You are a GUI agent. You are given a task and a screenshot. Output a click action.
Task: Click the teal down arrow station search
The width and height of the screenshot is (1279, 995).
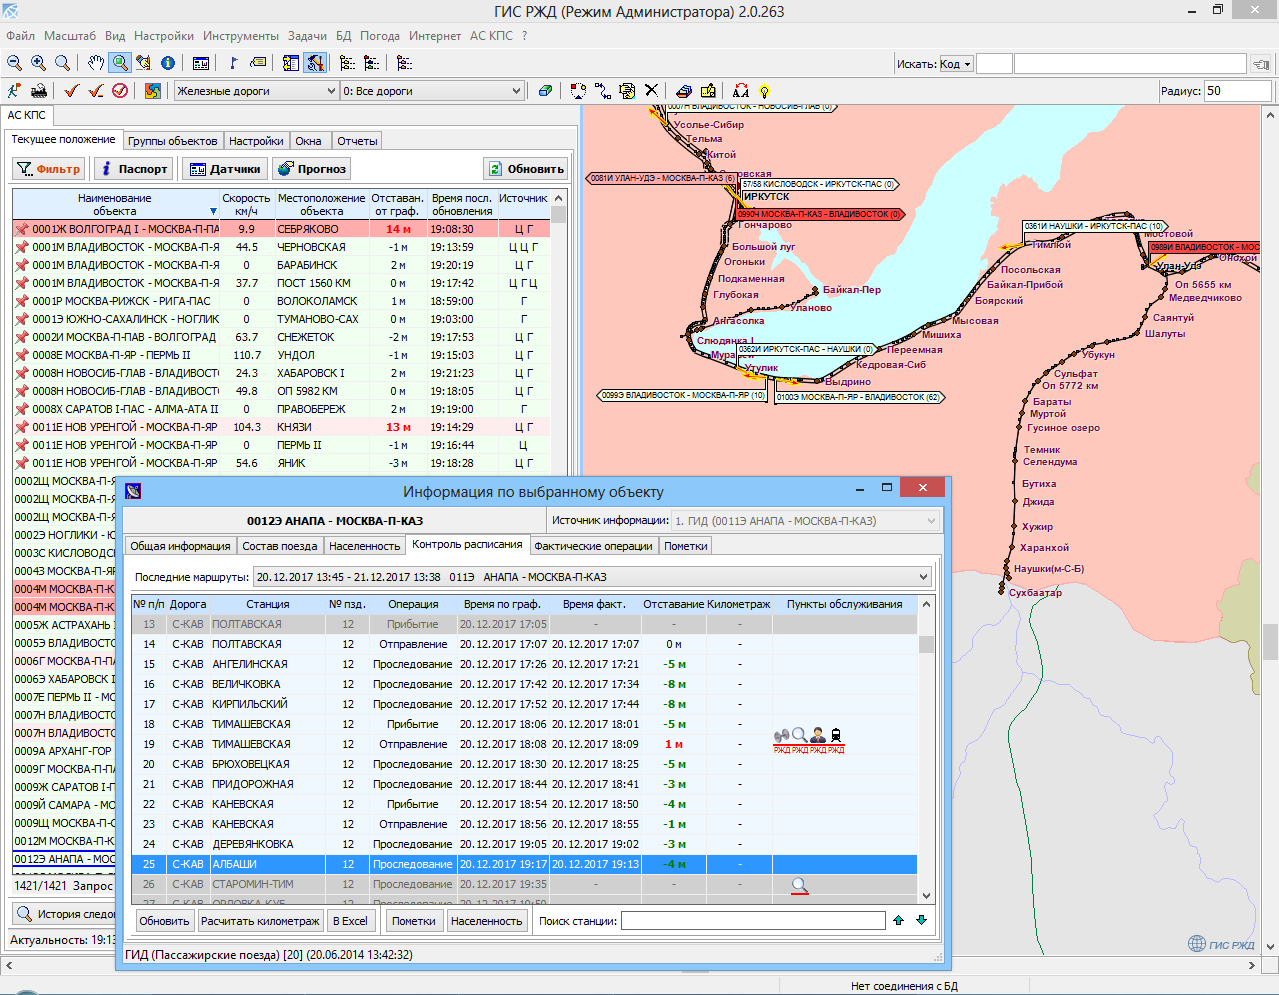click(x=921, y=920)
